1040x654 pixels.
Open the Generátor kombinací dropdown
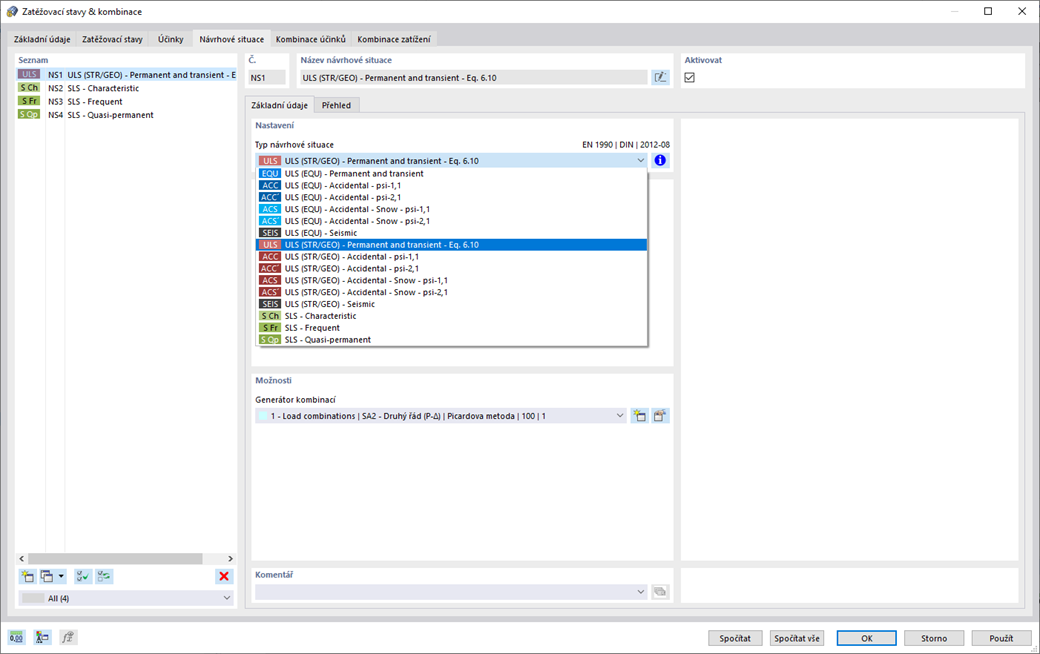click(x=620, y=416)
